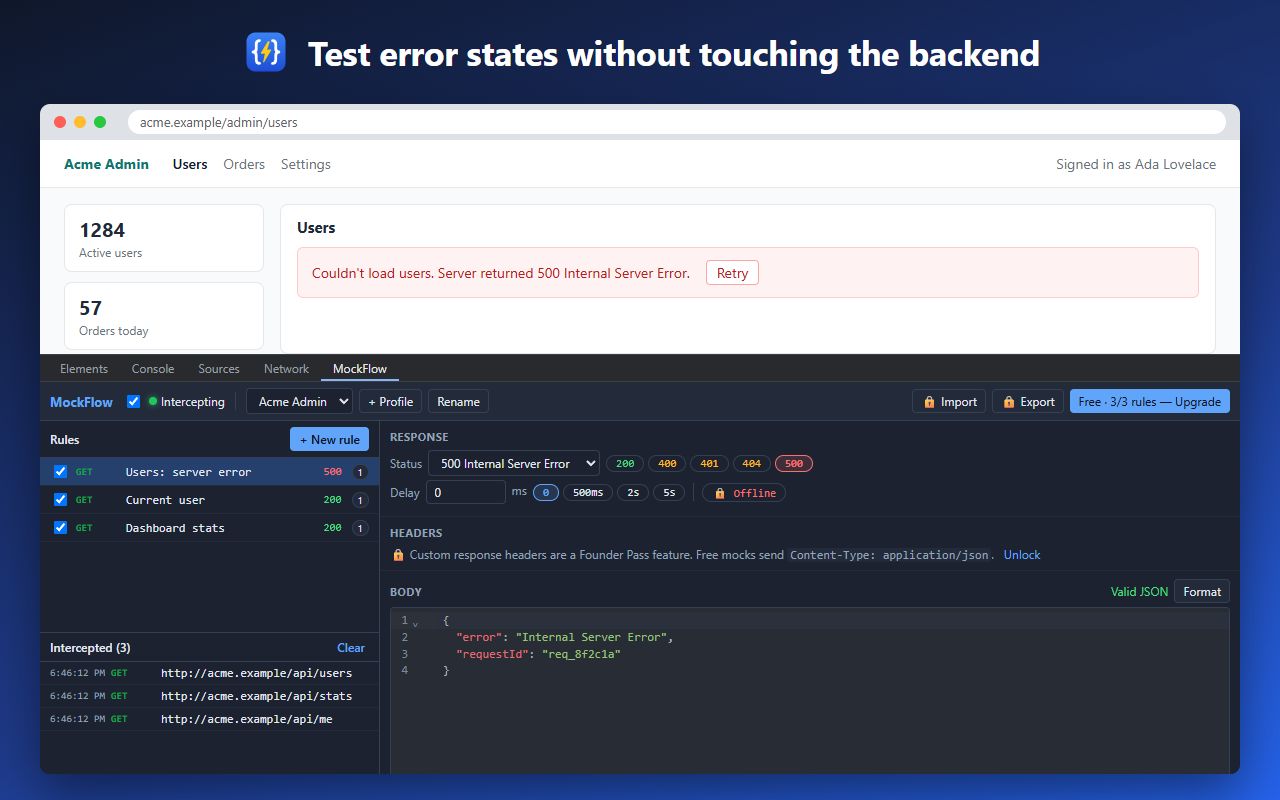Open the Status code dropdown
Screen dimensions: 1280x800
[514, 464]
